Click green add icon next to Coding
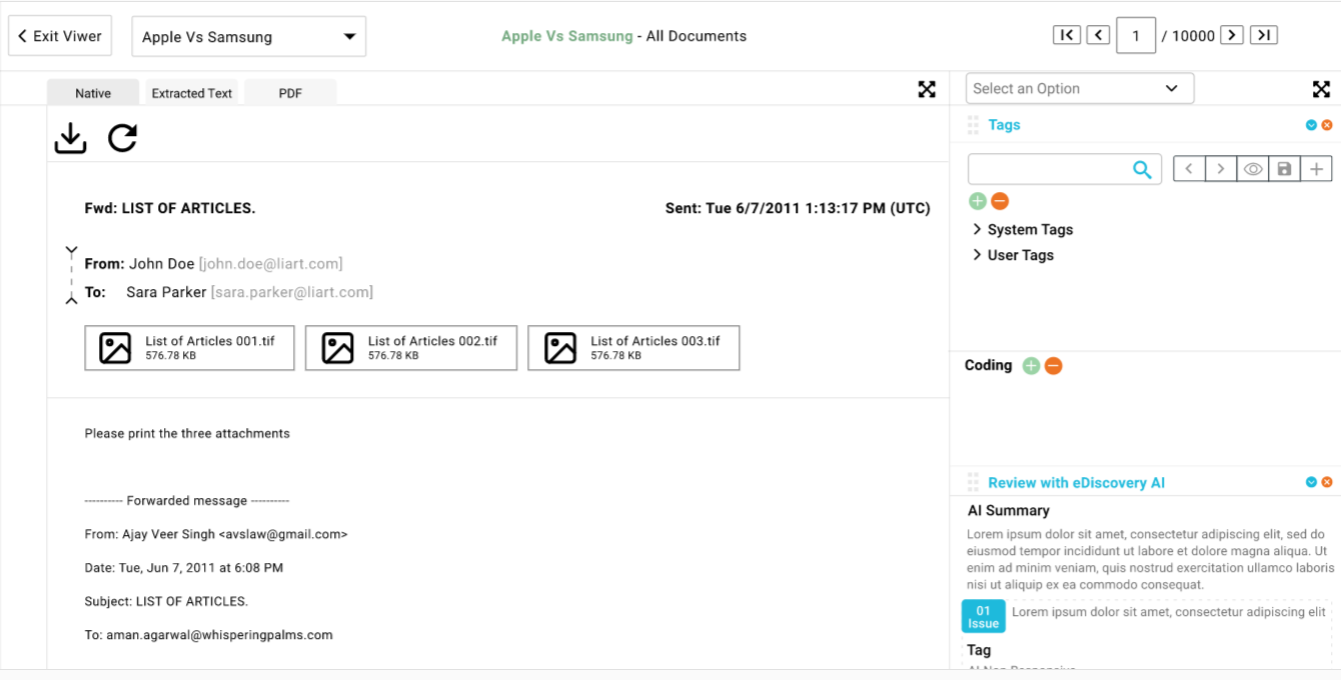 tap(1031, 366)
